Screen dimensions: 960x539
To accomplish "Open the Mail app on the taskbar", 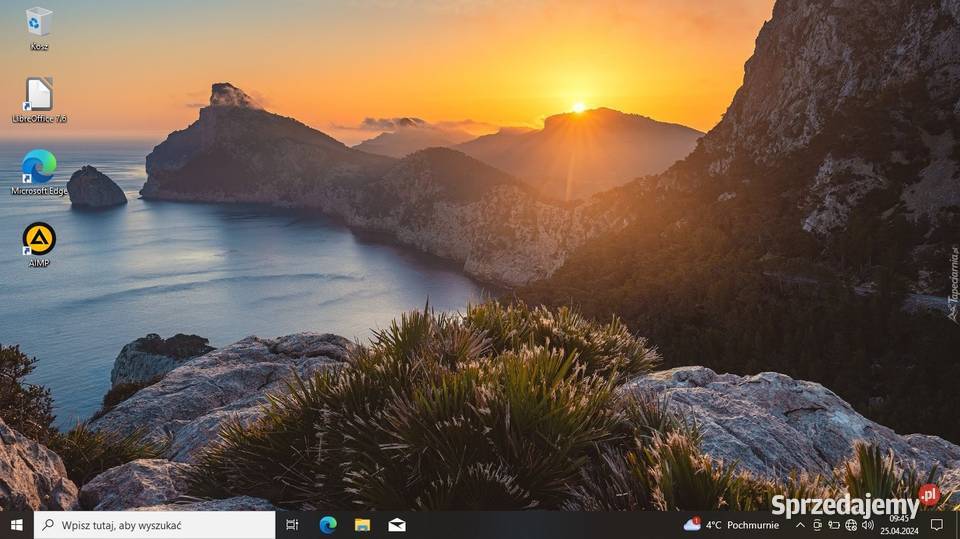I will (x=397, y=525).
